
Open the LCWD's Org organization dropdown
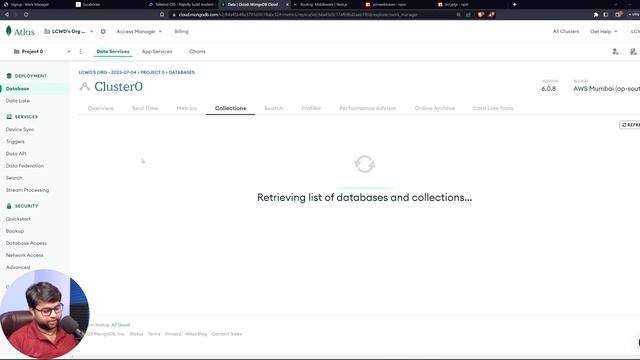(x=69, y=31)
